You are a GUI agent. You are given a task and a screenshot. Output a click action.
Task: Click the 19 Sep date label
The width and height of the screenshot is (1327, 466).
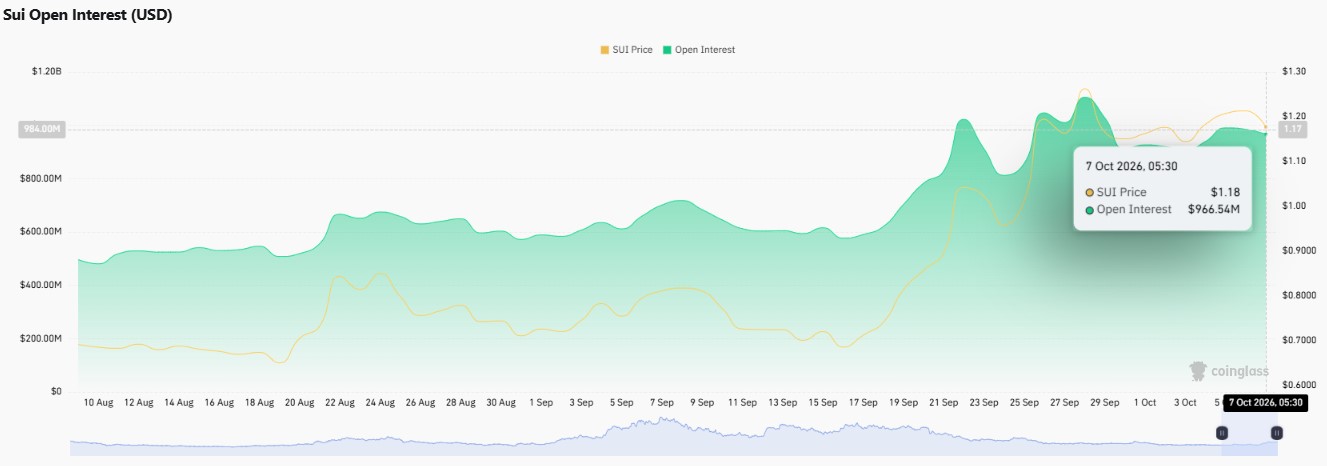tap(903, 403)
